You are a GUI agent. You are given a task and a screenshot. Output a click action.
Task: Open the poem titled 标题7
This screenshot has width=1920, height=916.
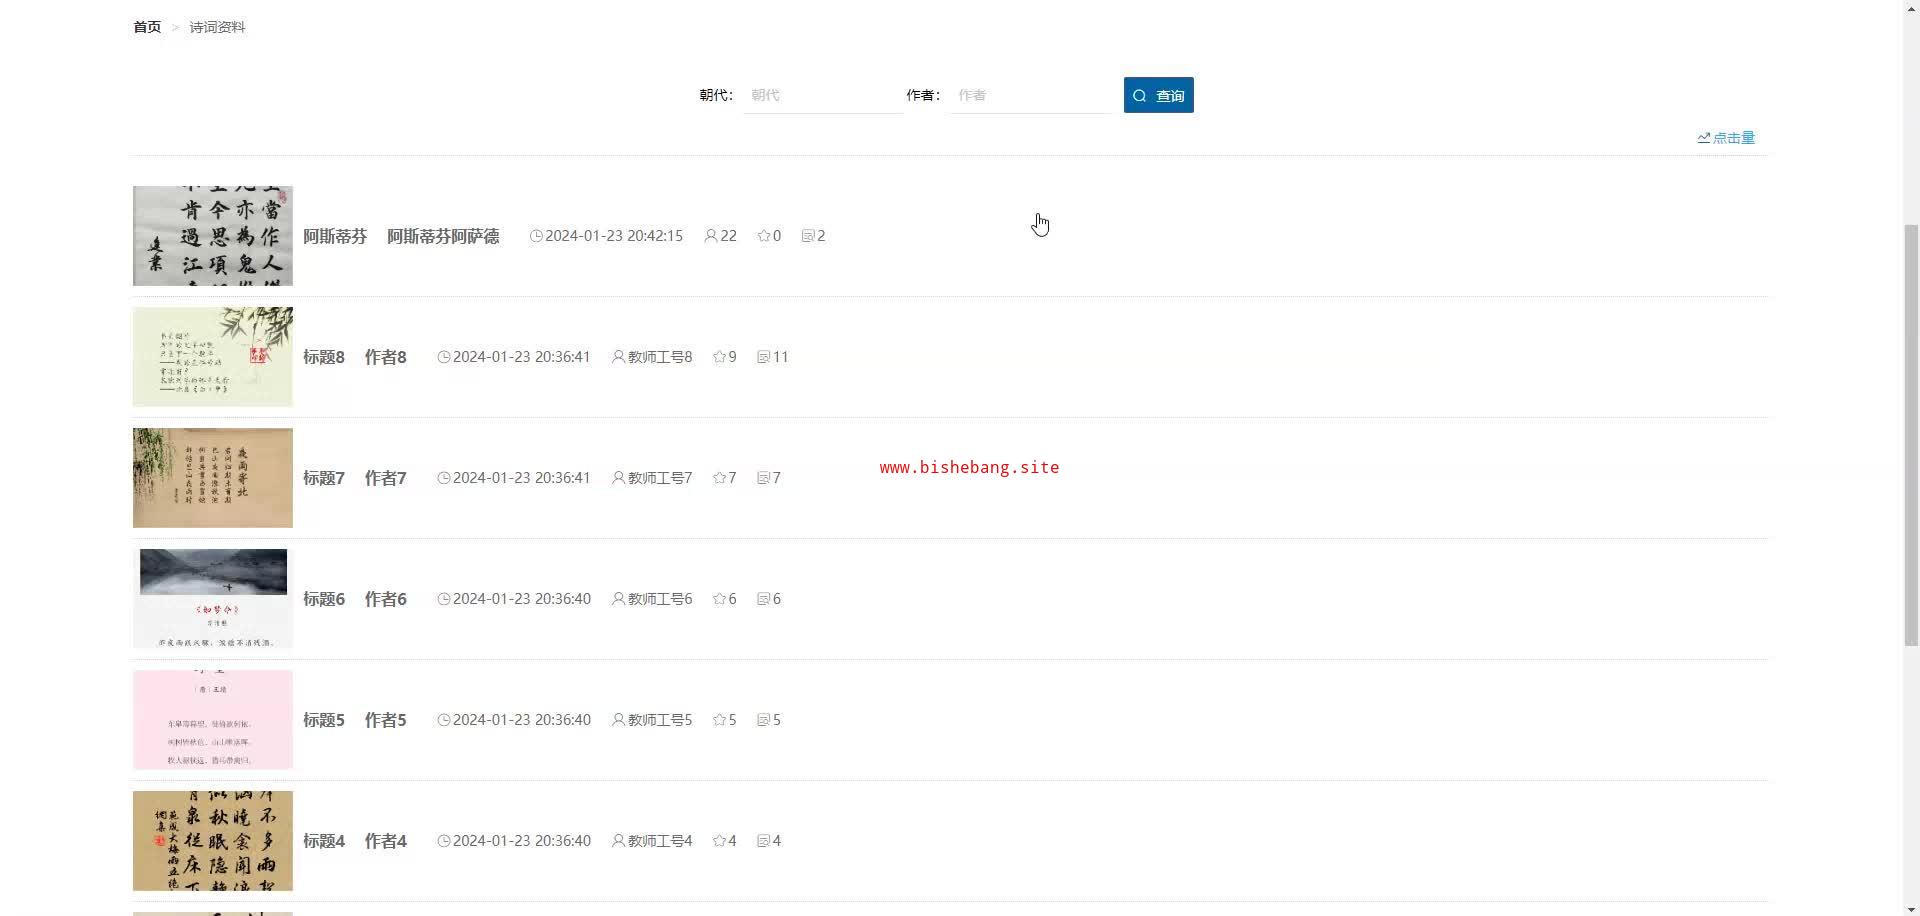(x=324, y=478)
